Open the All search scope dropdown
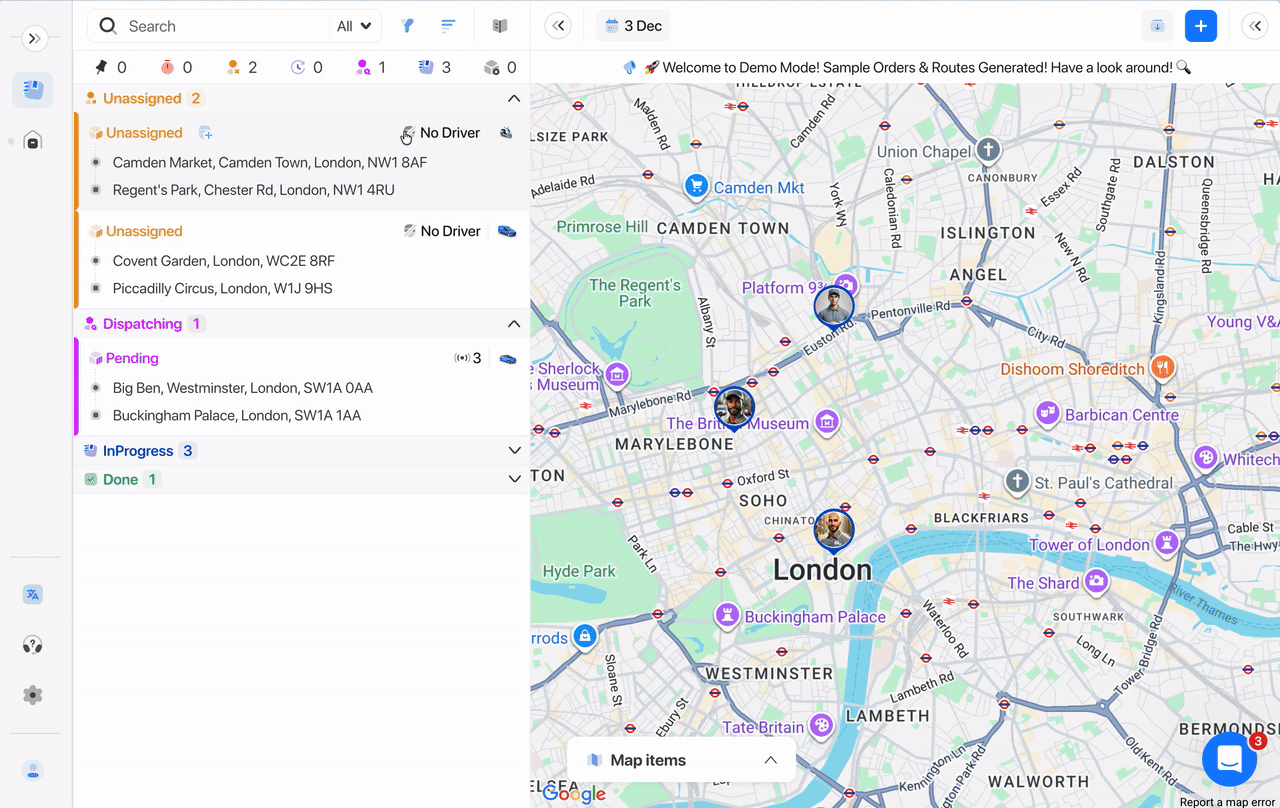1280x808 pixels. tap(354, 26)
